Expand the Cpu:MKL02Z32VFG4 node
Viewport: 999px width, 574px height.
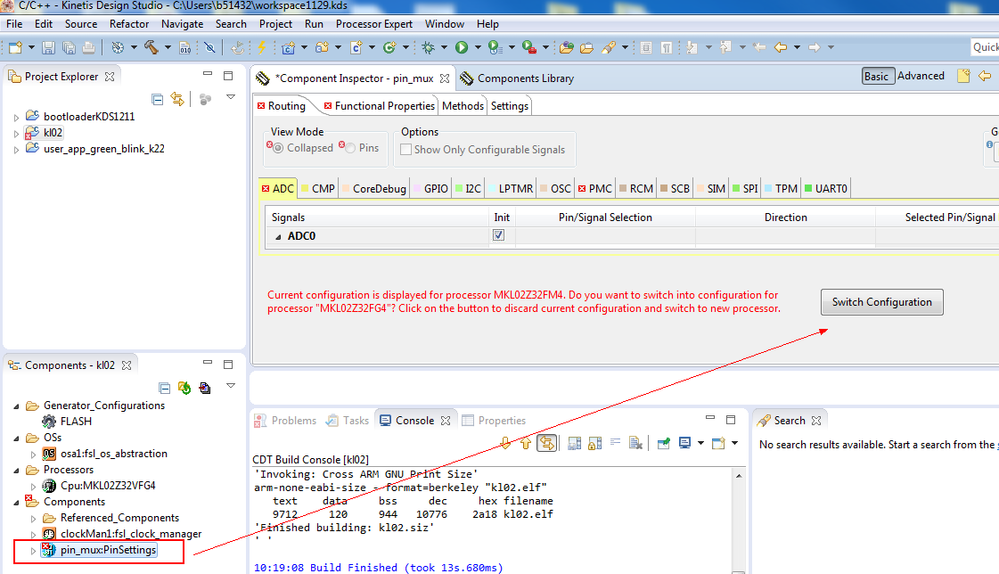(x=33, y=487)
